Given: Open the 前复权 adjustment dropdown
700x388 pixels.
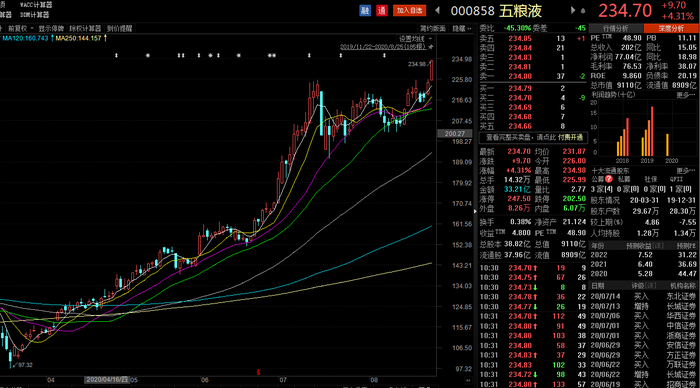Looking at the screenshot, I should tap(21, 29).
